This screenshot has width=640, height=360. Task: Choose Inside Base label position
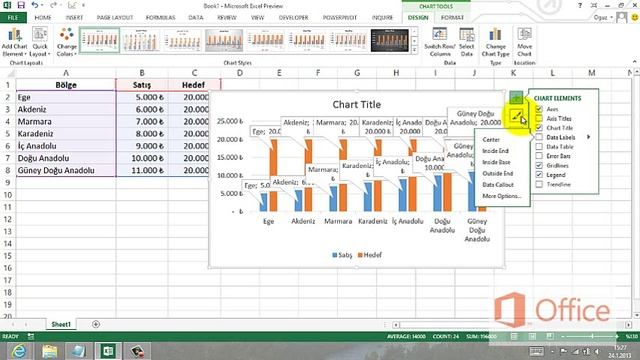pos(496,162)
